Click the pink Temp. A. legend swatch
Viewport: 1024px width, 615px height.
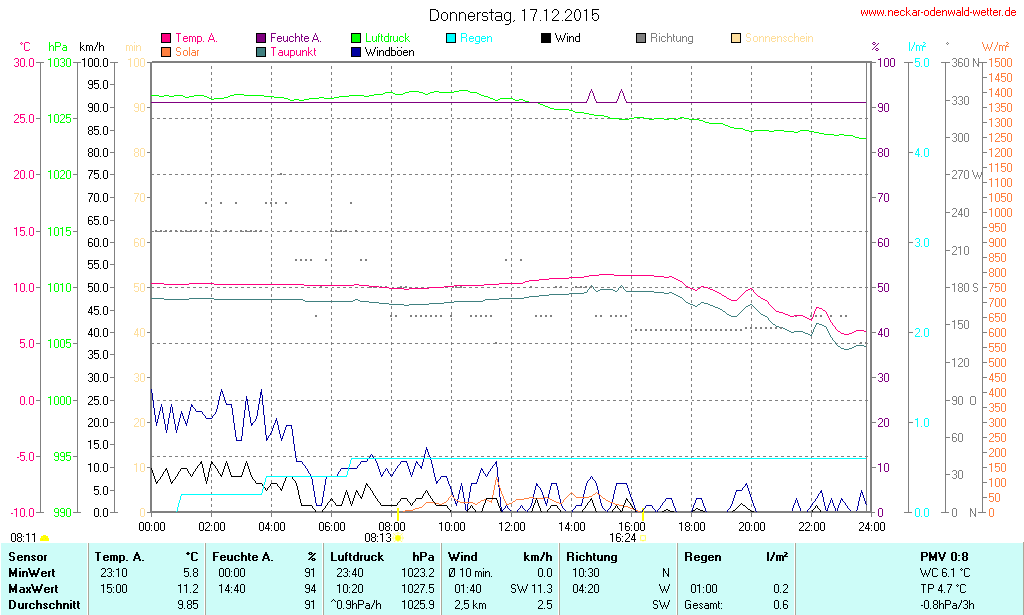(166, 39)
